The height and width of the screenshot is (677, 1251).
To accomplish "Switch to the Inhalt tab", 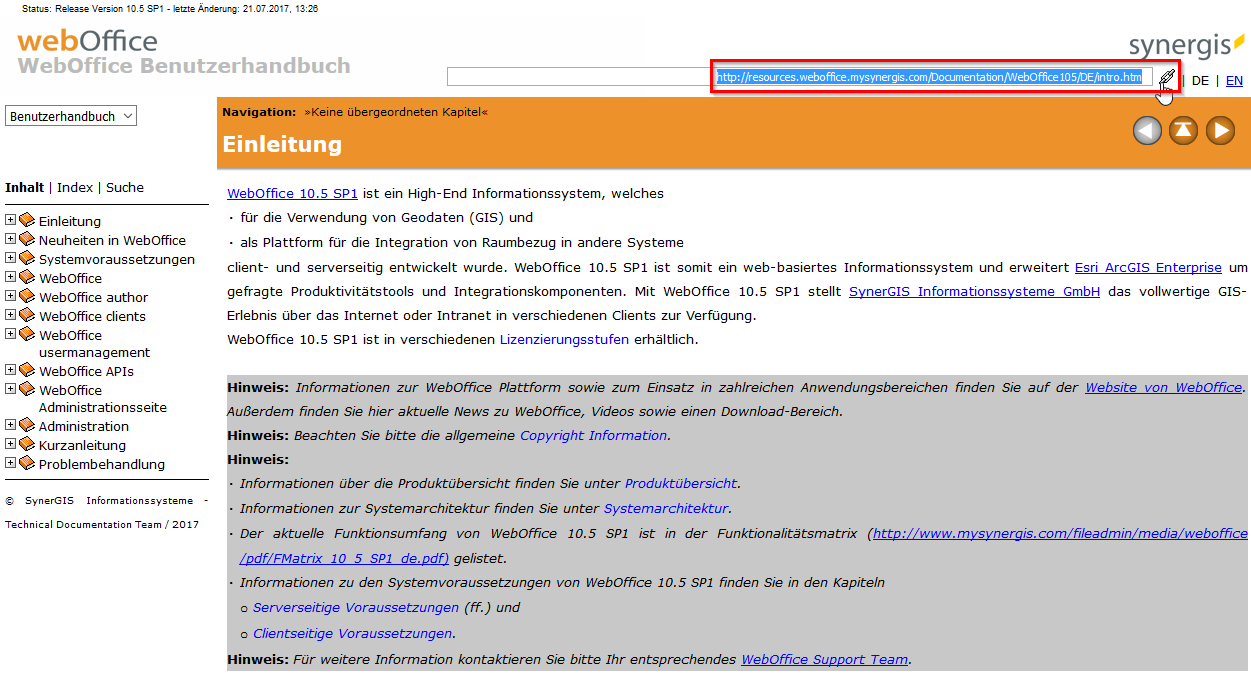I will 24,187.
